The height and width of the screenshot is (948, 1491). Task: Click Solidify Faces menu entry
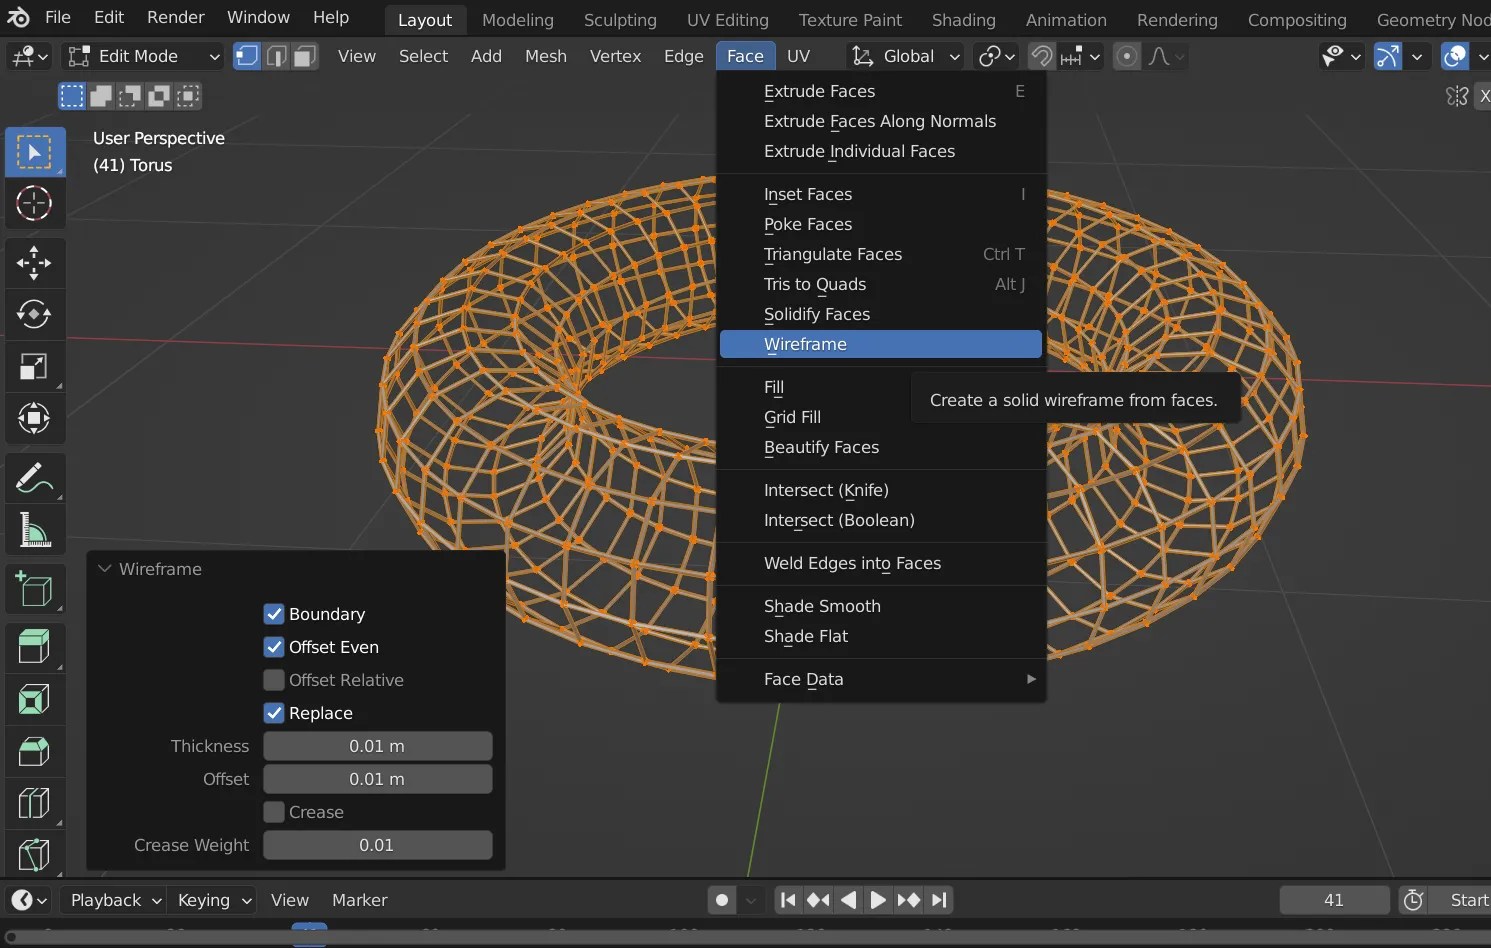816,314
